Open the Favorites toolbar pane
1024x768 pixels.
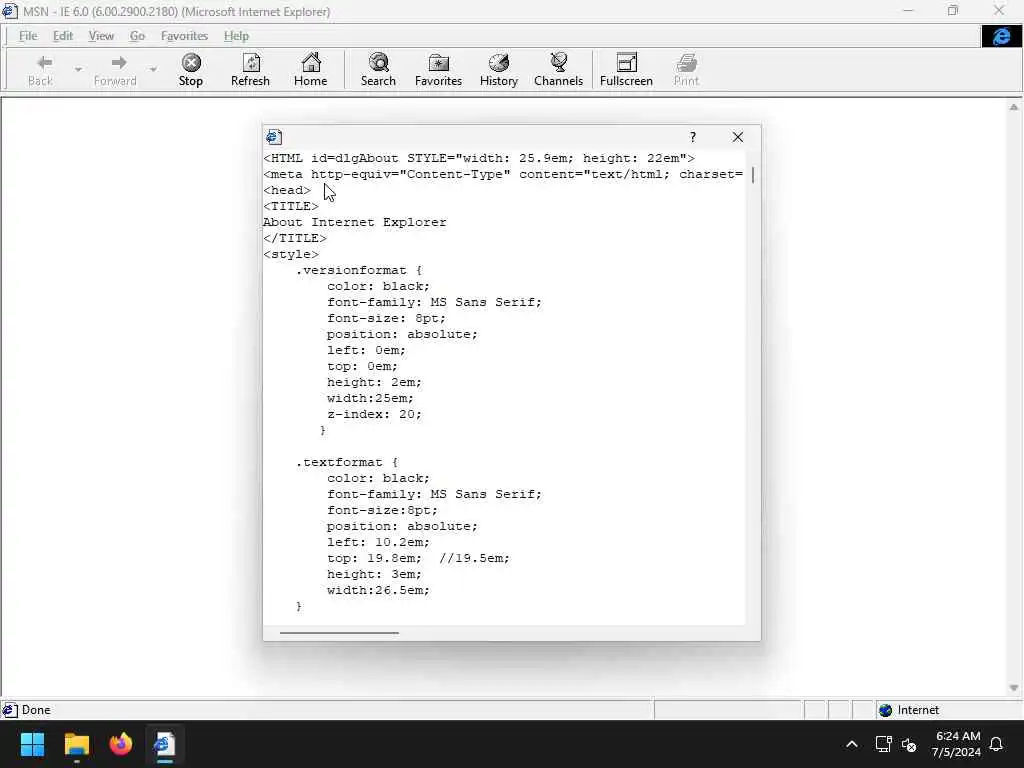pos(438,70)
